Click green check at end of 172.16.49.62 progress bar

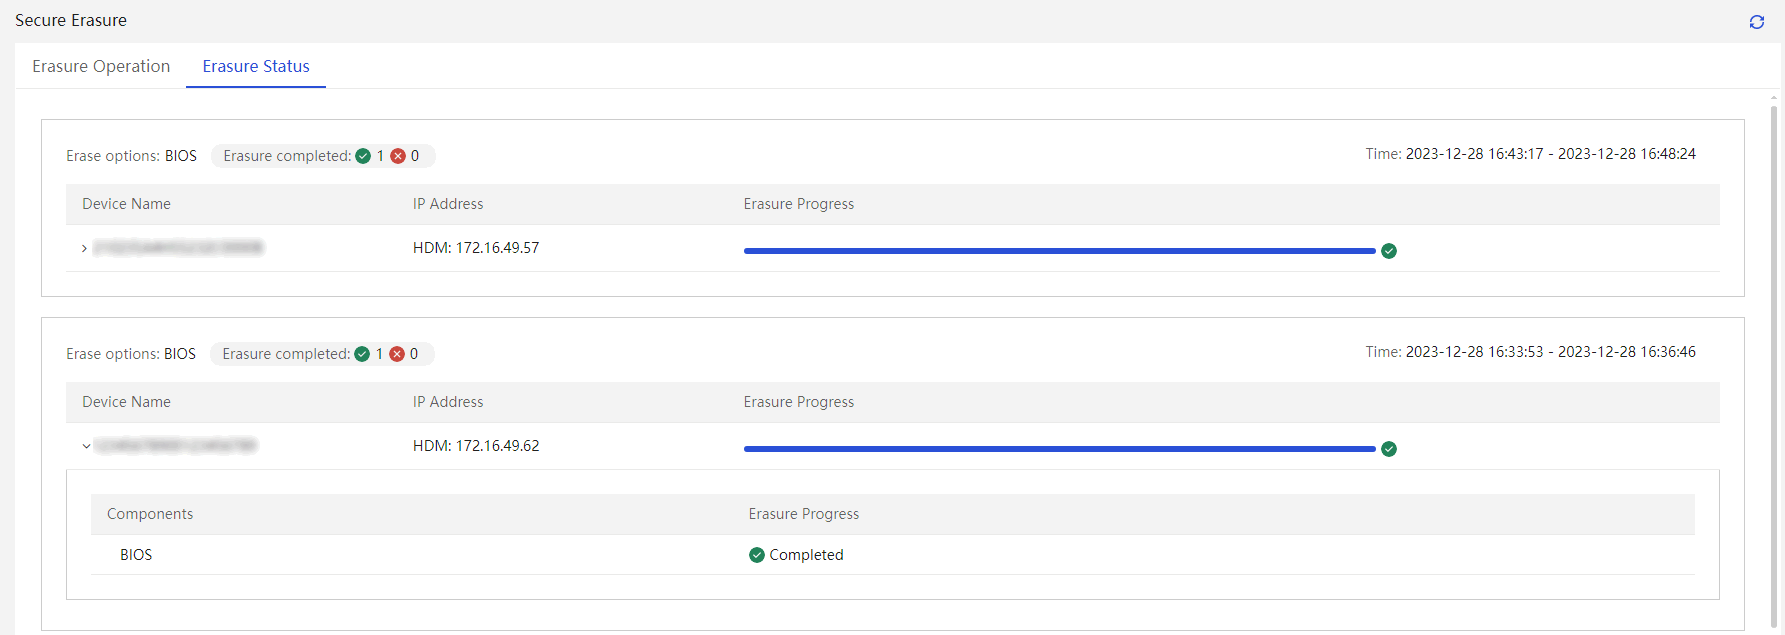(1389, 449)
